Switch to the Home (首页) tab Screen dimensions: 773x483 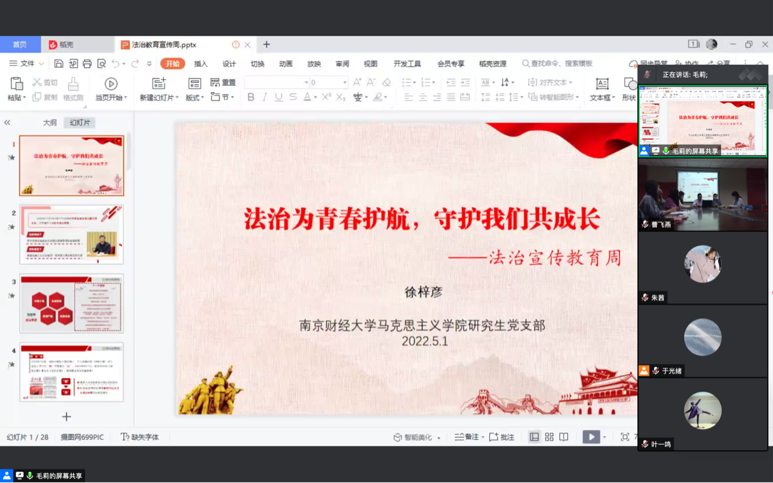(20, 44)
